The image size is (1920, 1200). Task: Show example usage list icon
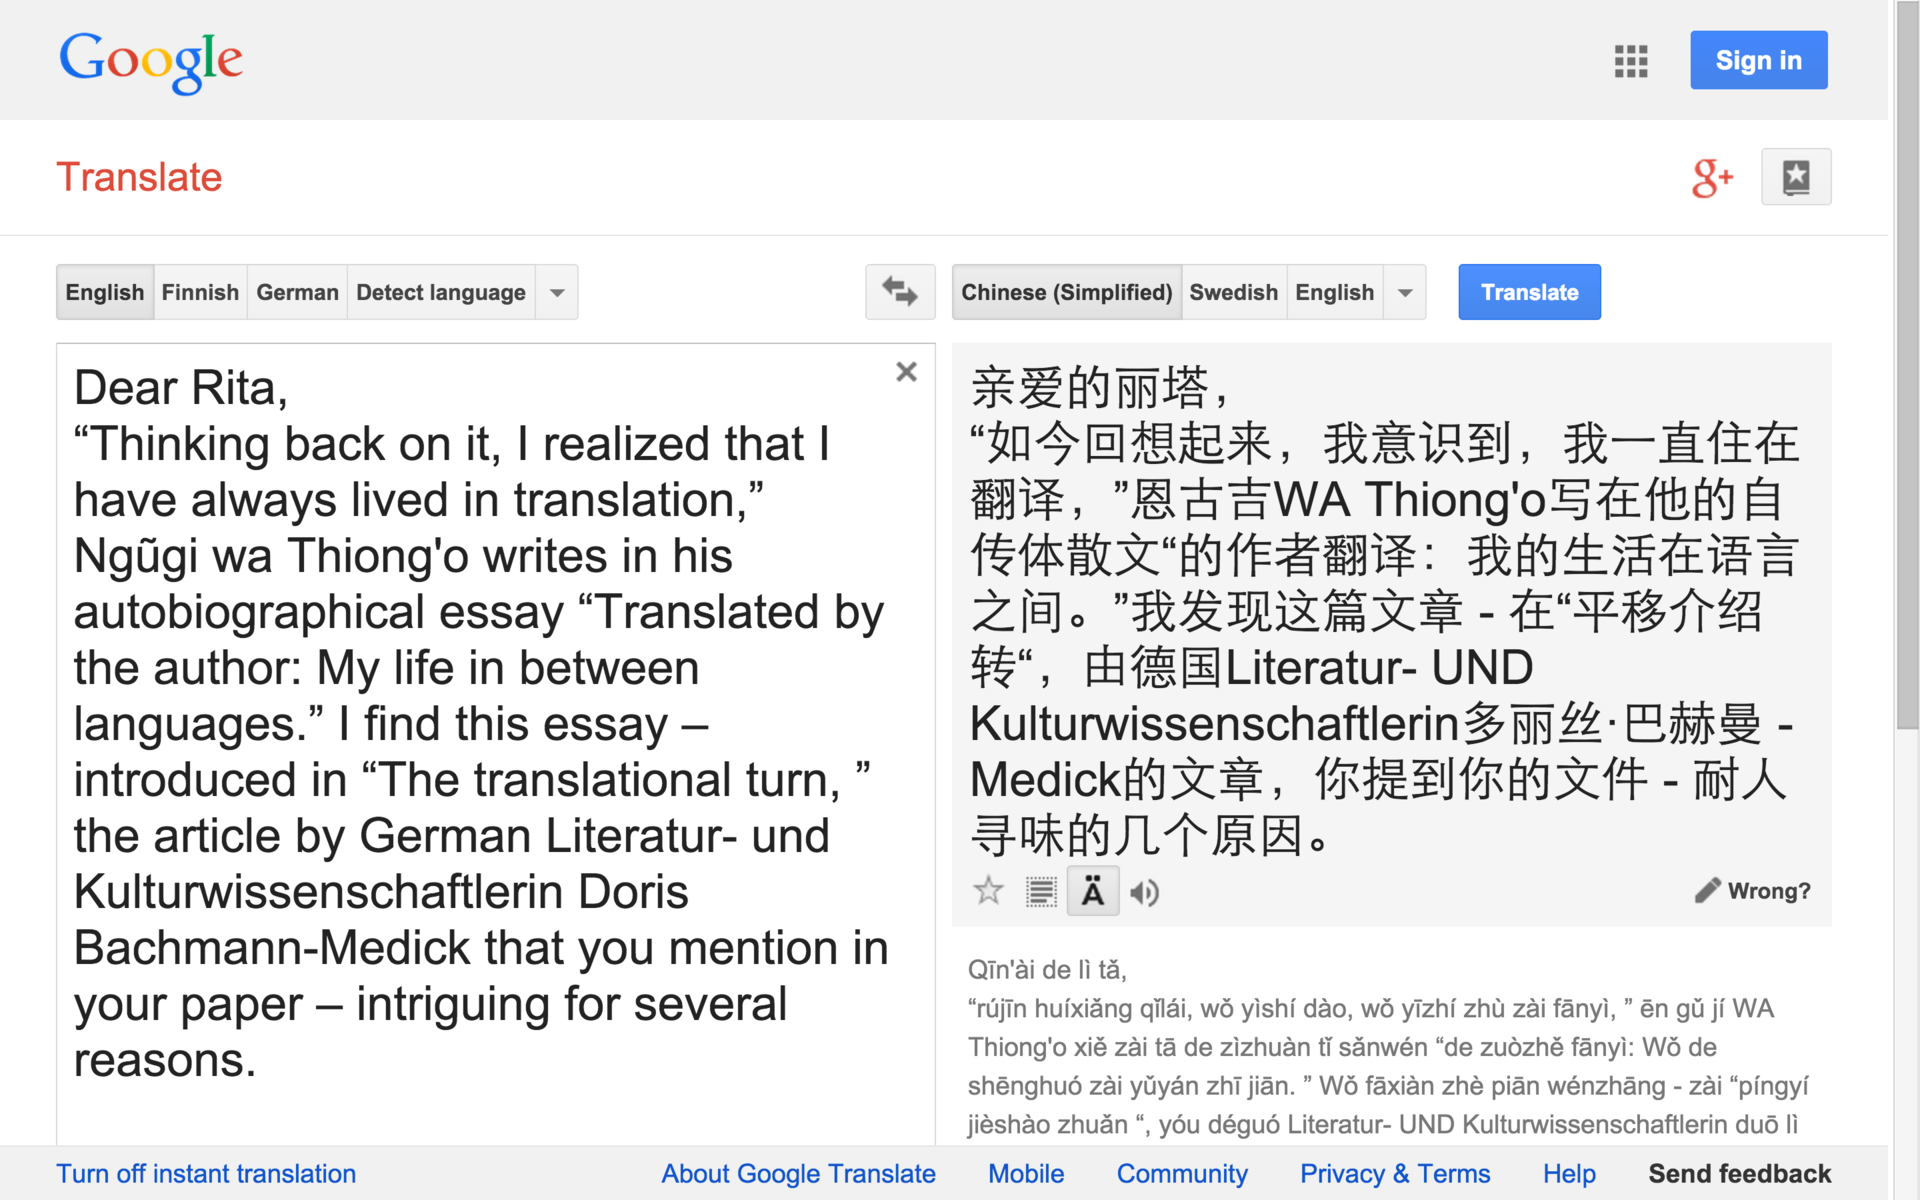point(1041,891)
